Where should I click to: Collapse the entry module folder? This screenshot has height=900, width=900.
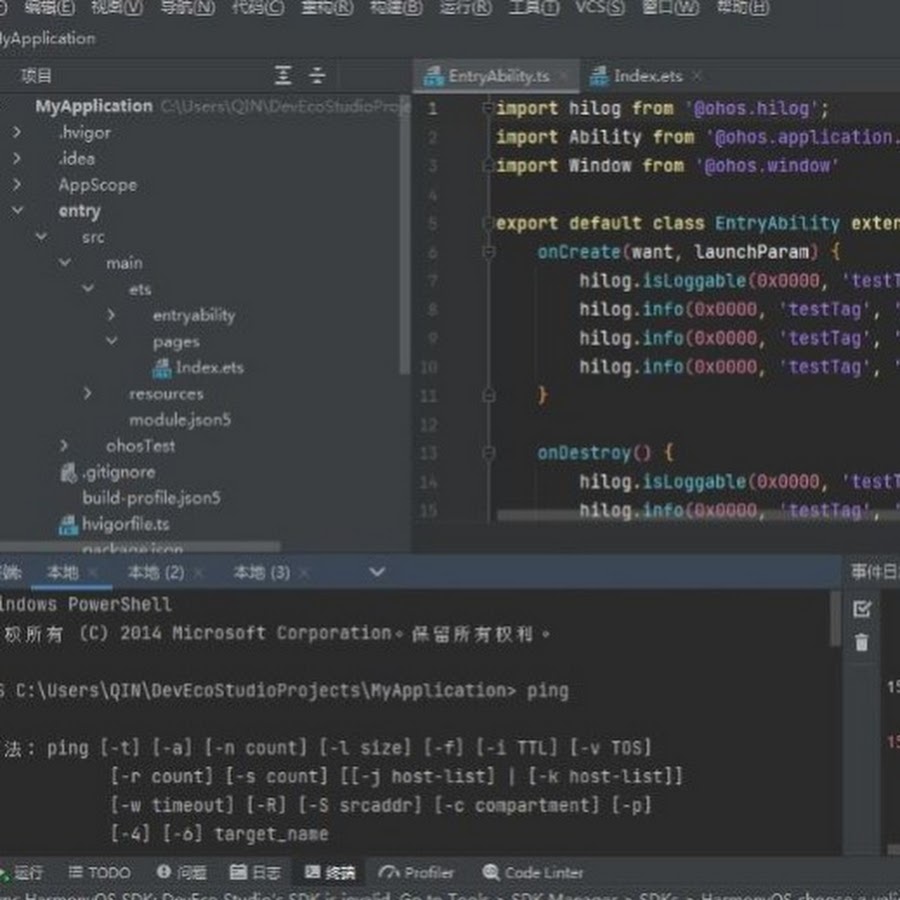tap(18, 211)
